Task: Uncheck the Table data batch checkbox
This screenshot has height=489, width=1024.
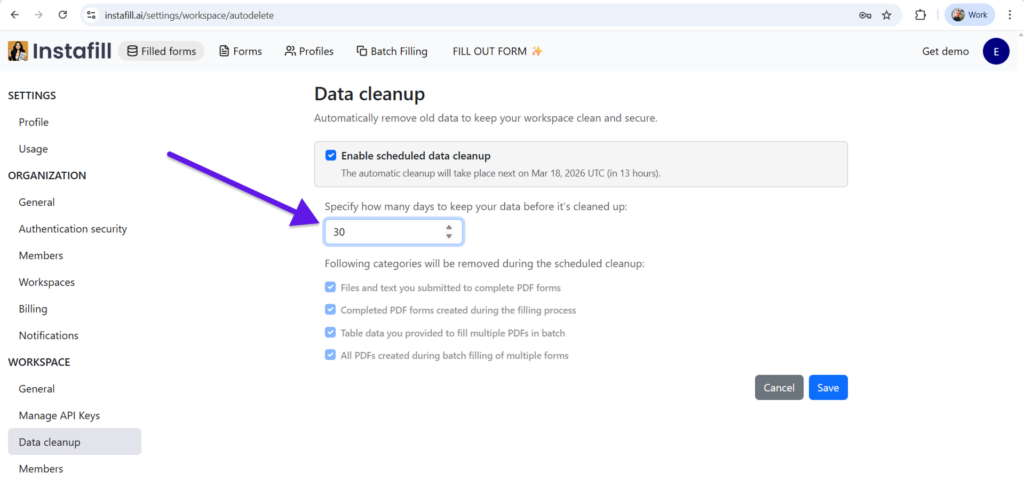Action: (x=330, y=333)
